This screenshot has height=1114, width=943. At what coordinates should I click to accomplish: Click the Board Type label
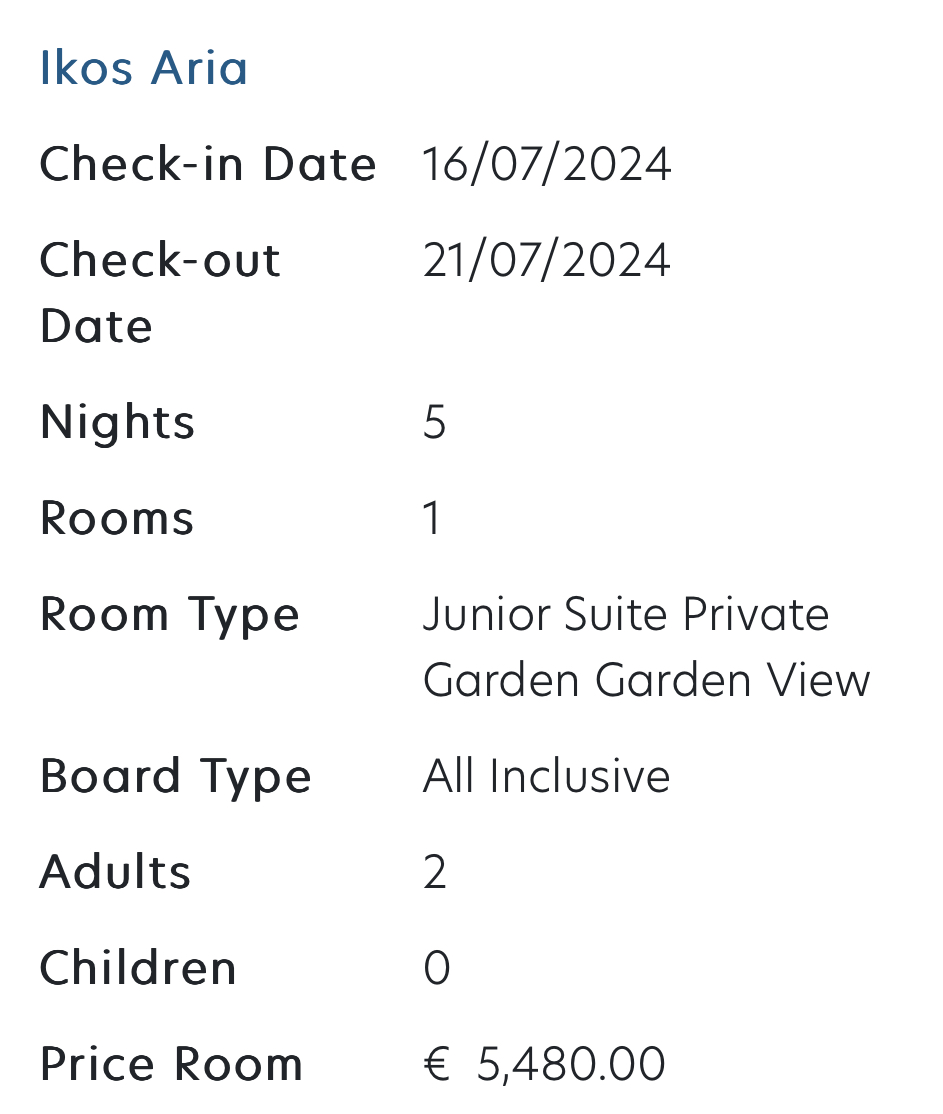coord(175,776)
